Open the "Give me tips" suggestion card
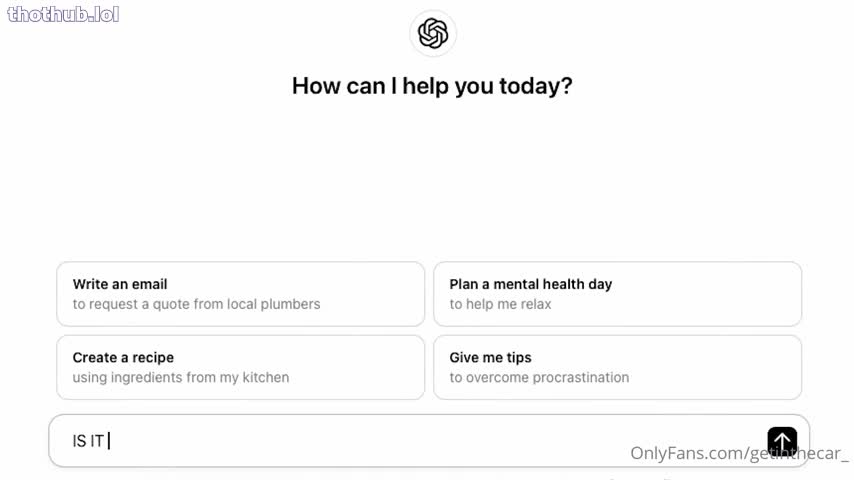The image size is (854, 480). [617, 367]
